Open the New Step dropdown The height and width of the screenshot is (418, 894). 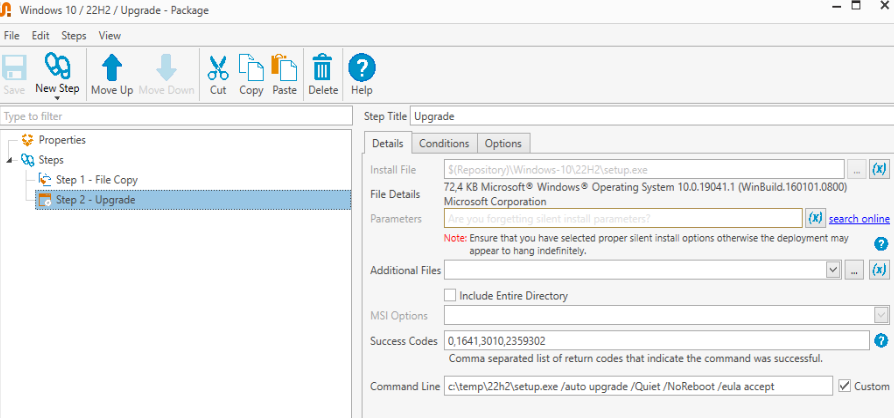pyautogui.click(x=57, y=99)
